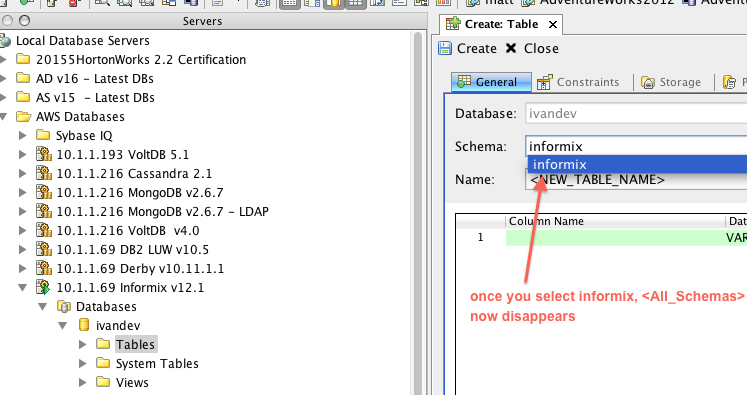
Task: Click the Derby v10.11.1.1 server icon
Action: 44,269
